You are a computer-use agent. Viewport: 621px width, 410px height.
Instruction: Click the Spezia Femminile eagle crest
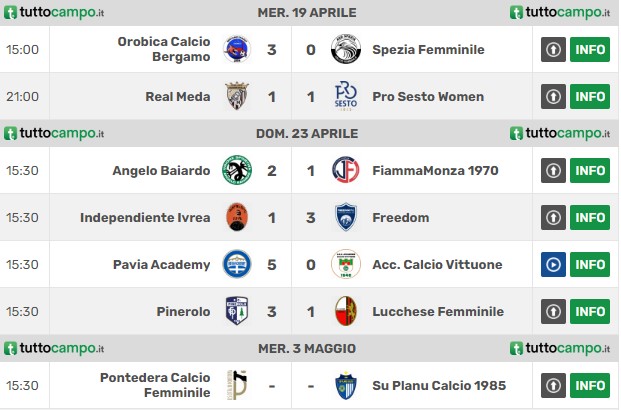pyautogui.click(x=346, y=49)
